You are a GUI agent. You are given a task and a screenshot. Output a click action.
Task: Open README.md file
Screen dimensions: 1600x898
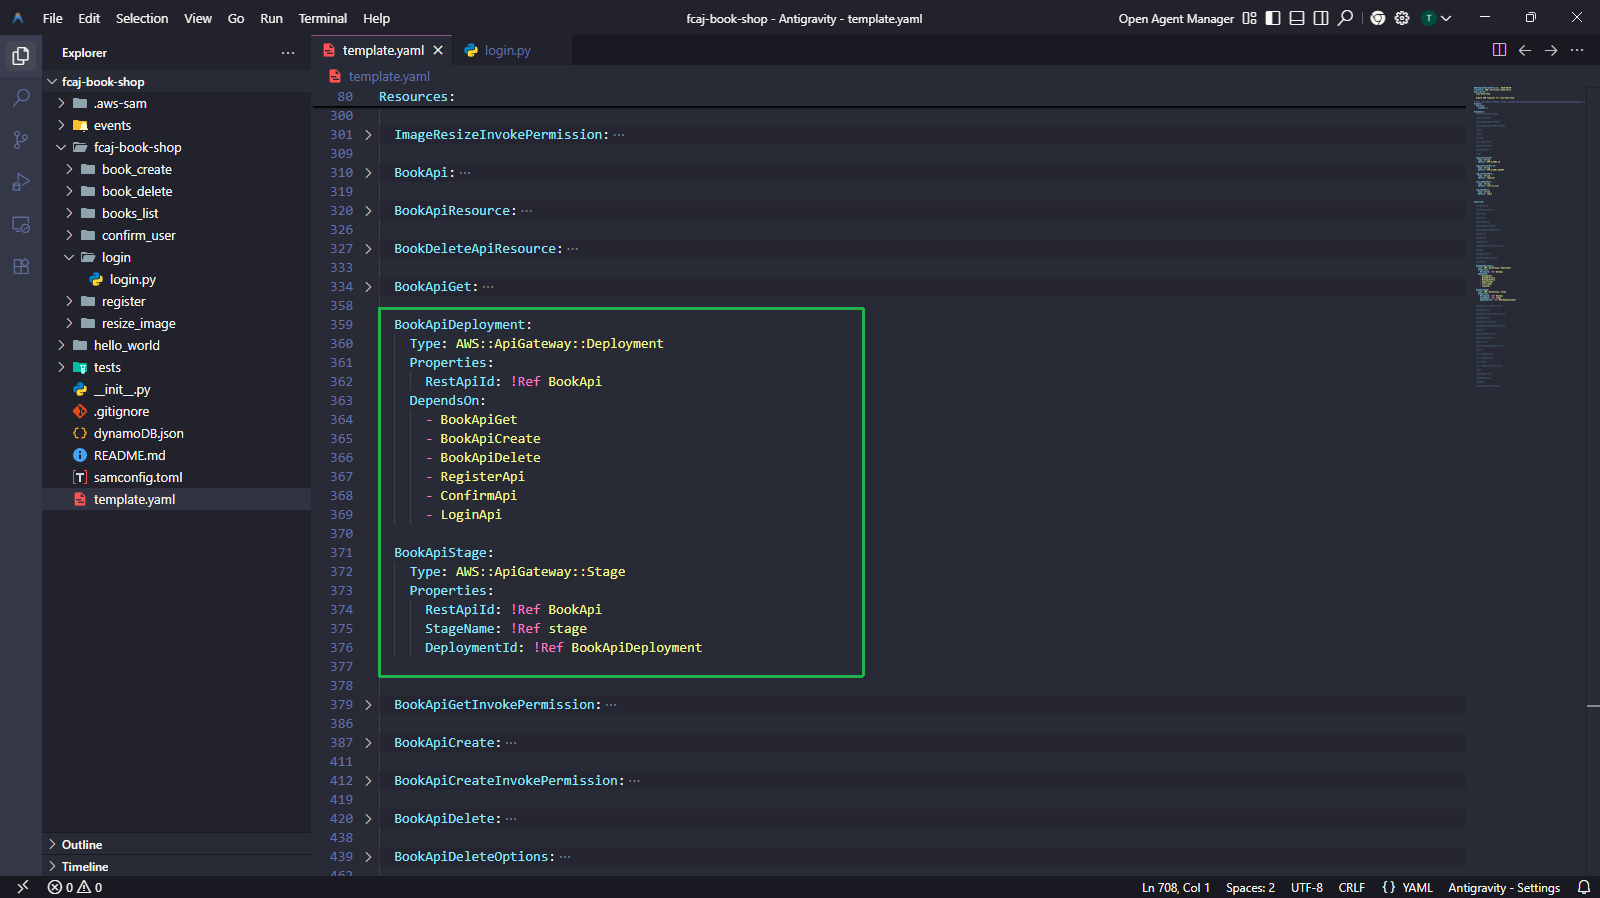[x=177, y=456]
